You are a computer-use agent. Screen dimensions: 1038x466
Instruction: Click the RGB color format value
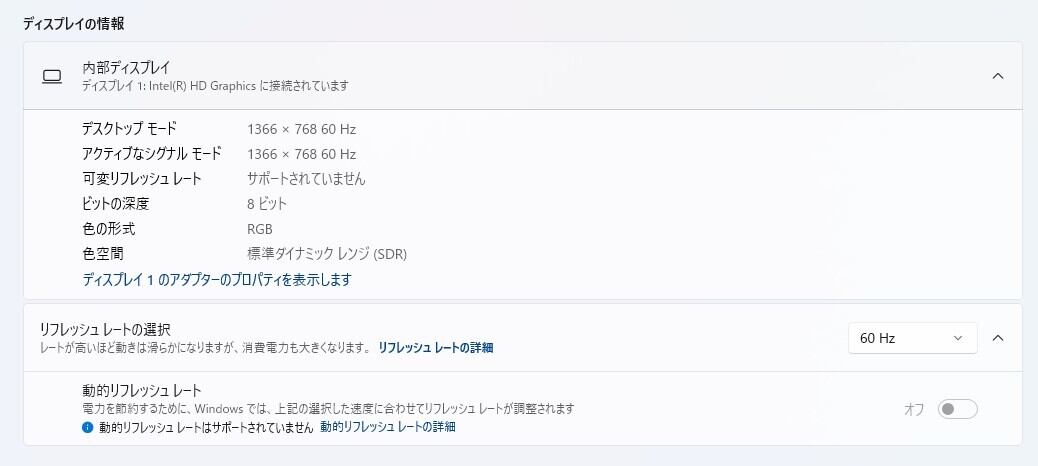(260, 229)
